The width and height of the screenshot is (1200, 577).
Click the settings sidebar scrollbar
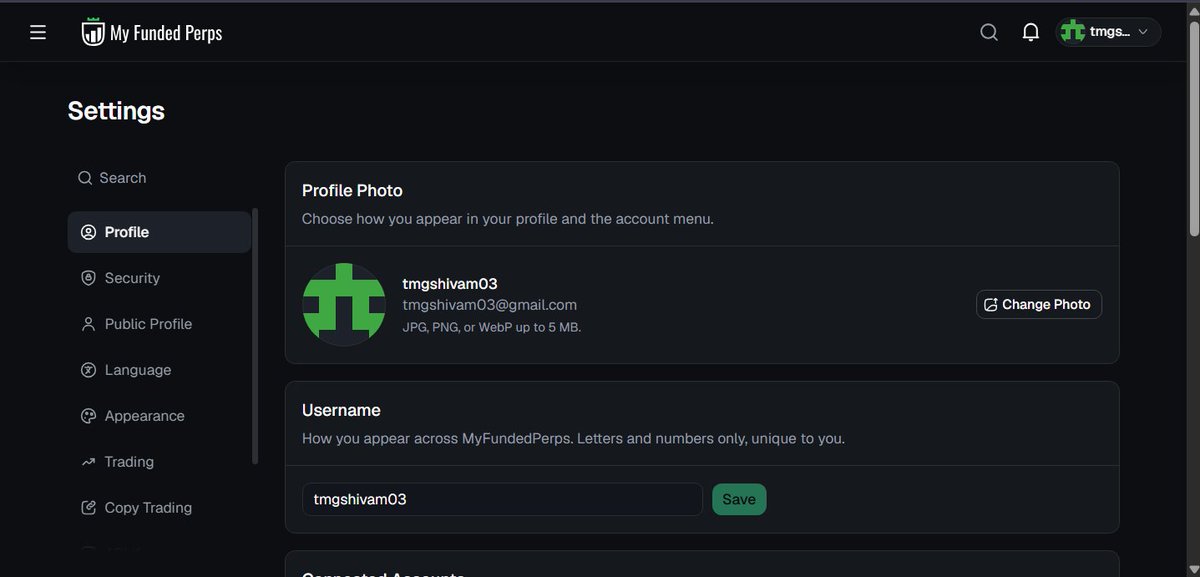tap(255, 336)
